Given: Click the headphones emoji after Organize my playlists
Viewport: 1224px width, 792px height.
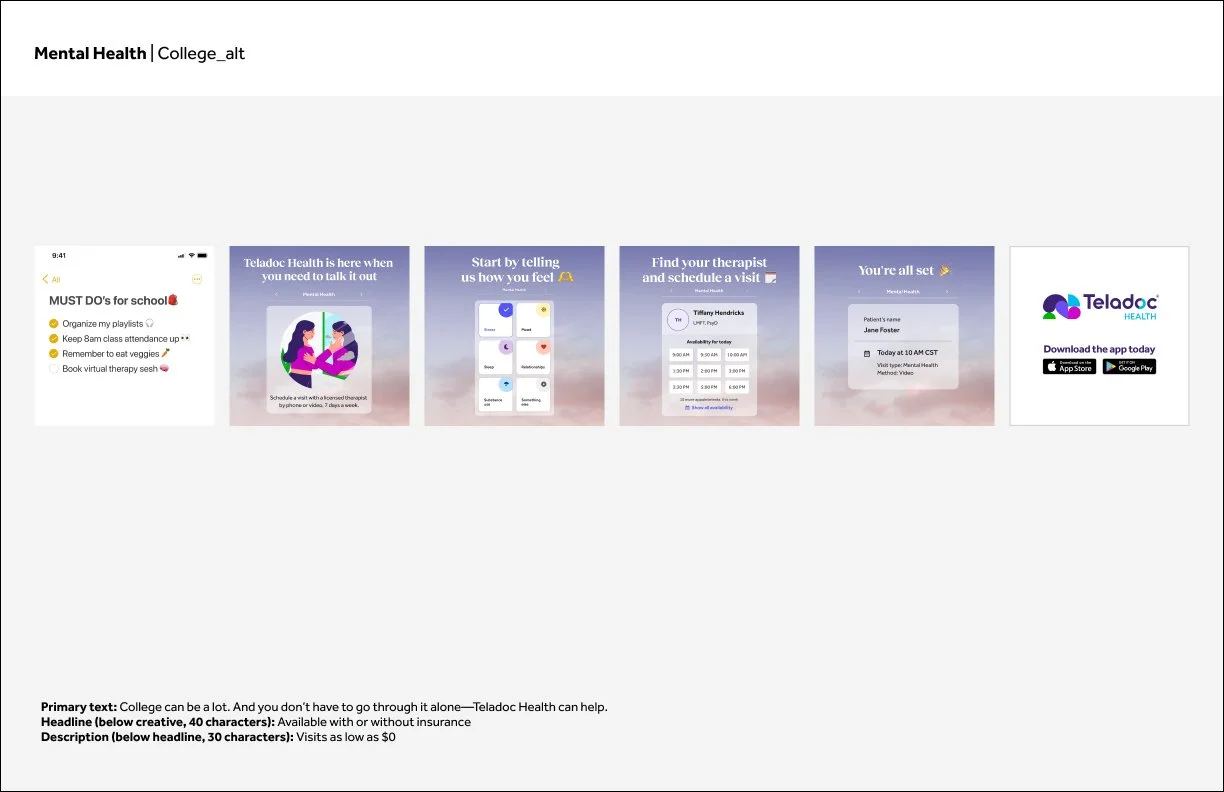Looking at the screenshot, I should tap(149, 323).
